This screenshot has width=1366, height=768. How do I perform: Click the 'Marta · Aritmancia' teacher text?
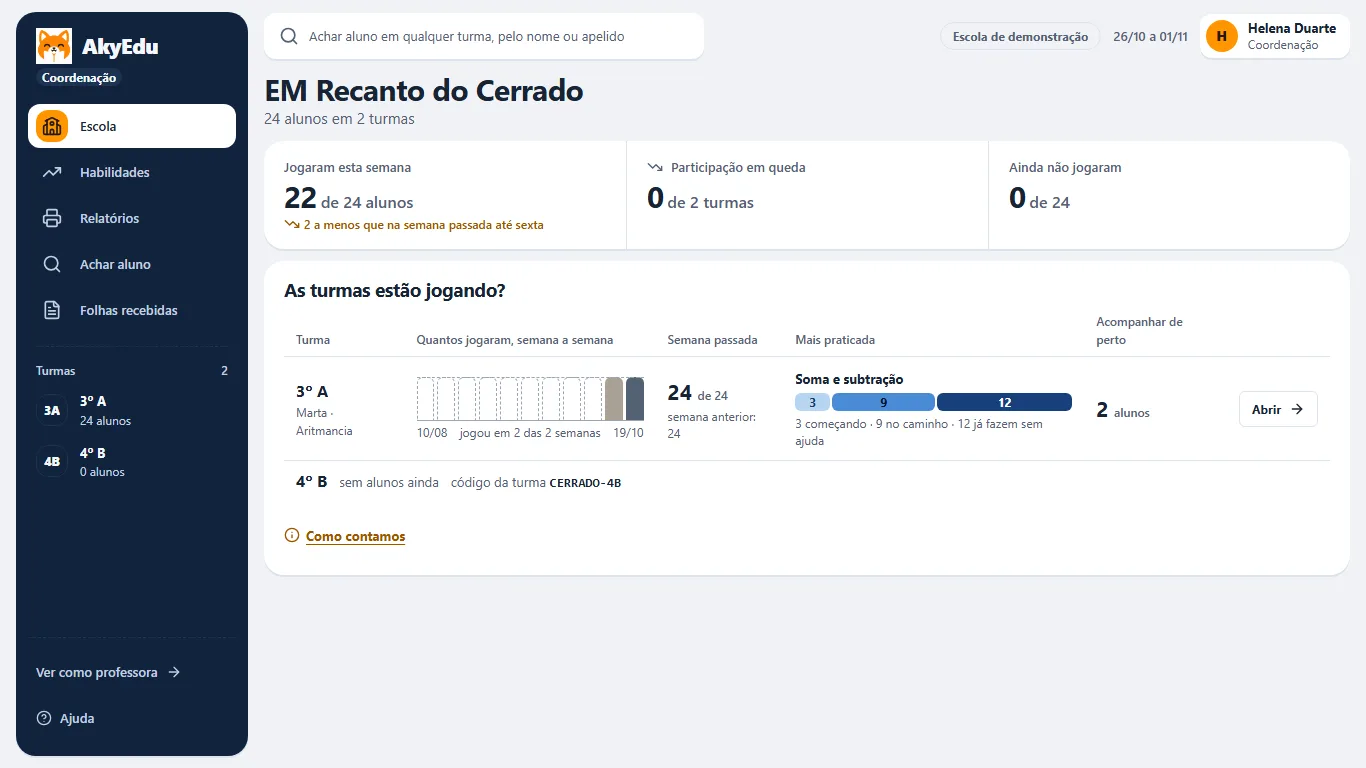[324, 421]
